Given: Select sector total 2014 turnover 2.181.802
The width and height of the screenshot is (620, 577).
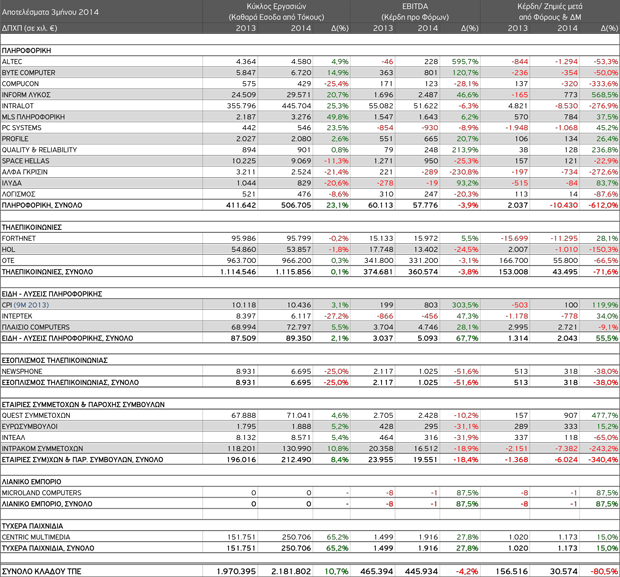Looking at the screenshot, I should coord(291,571).
